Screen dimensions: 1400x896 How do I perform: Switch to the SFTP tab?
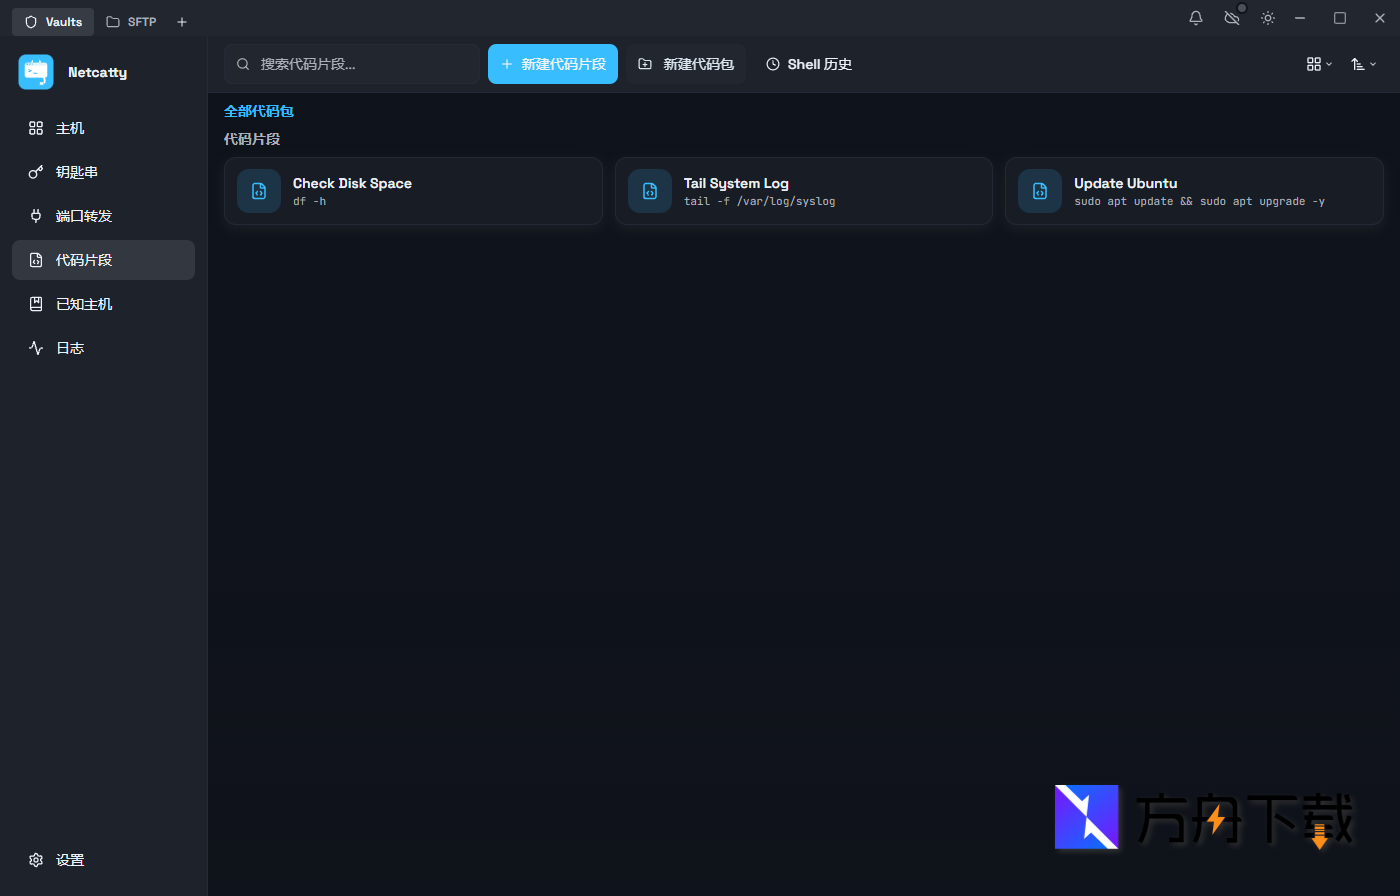131,22
